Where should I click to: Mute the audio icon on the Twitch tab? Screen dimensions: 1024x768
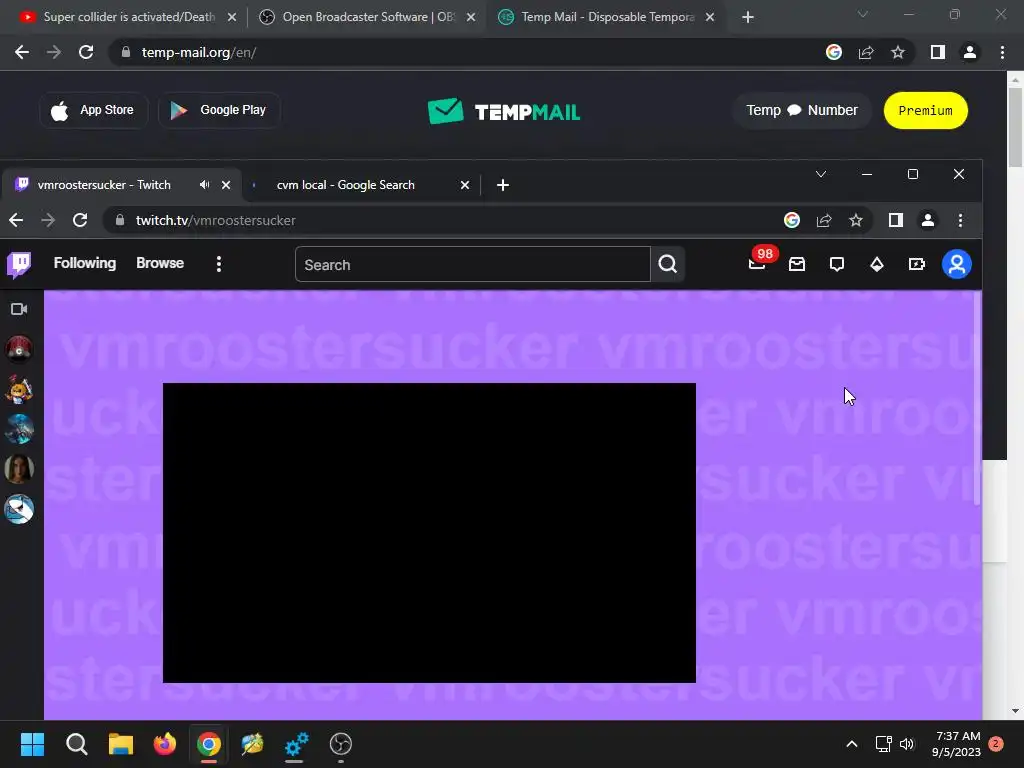pos(204,185)
